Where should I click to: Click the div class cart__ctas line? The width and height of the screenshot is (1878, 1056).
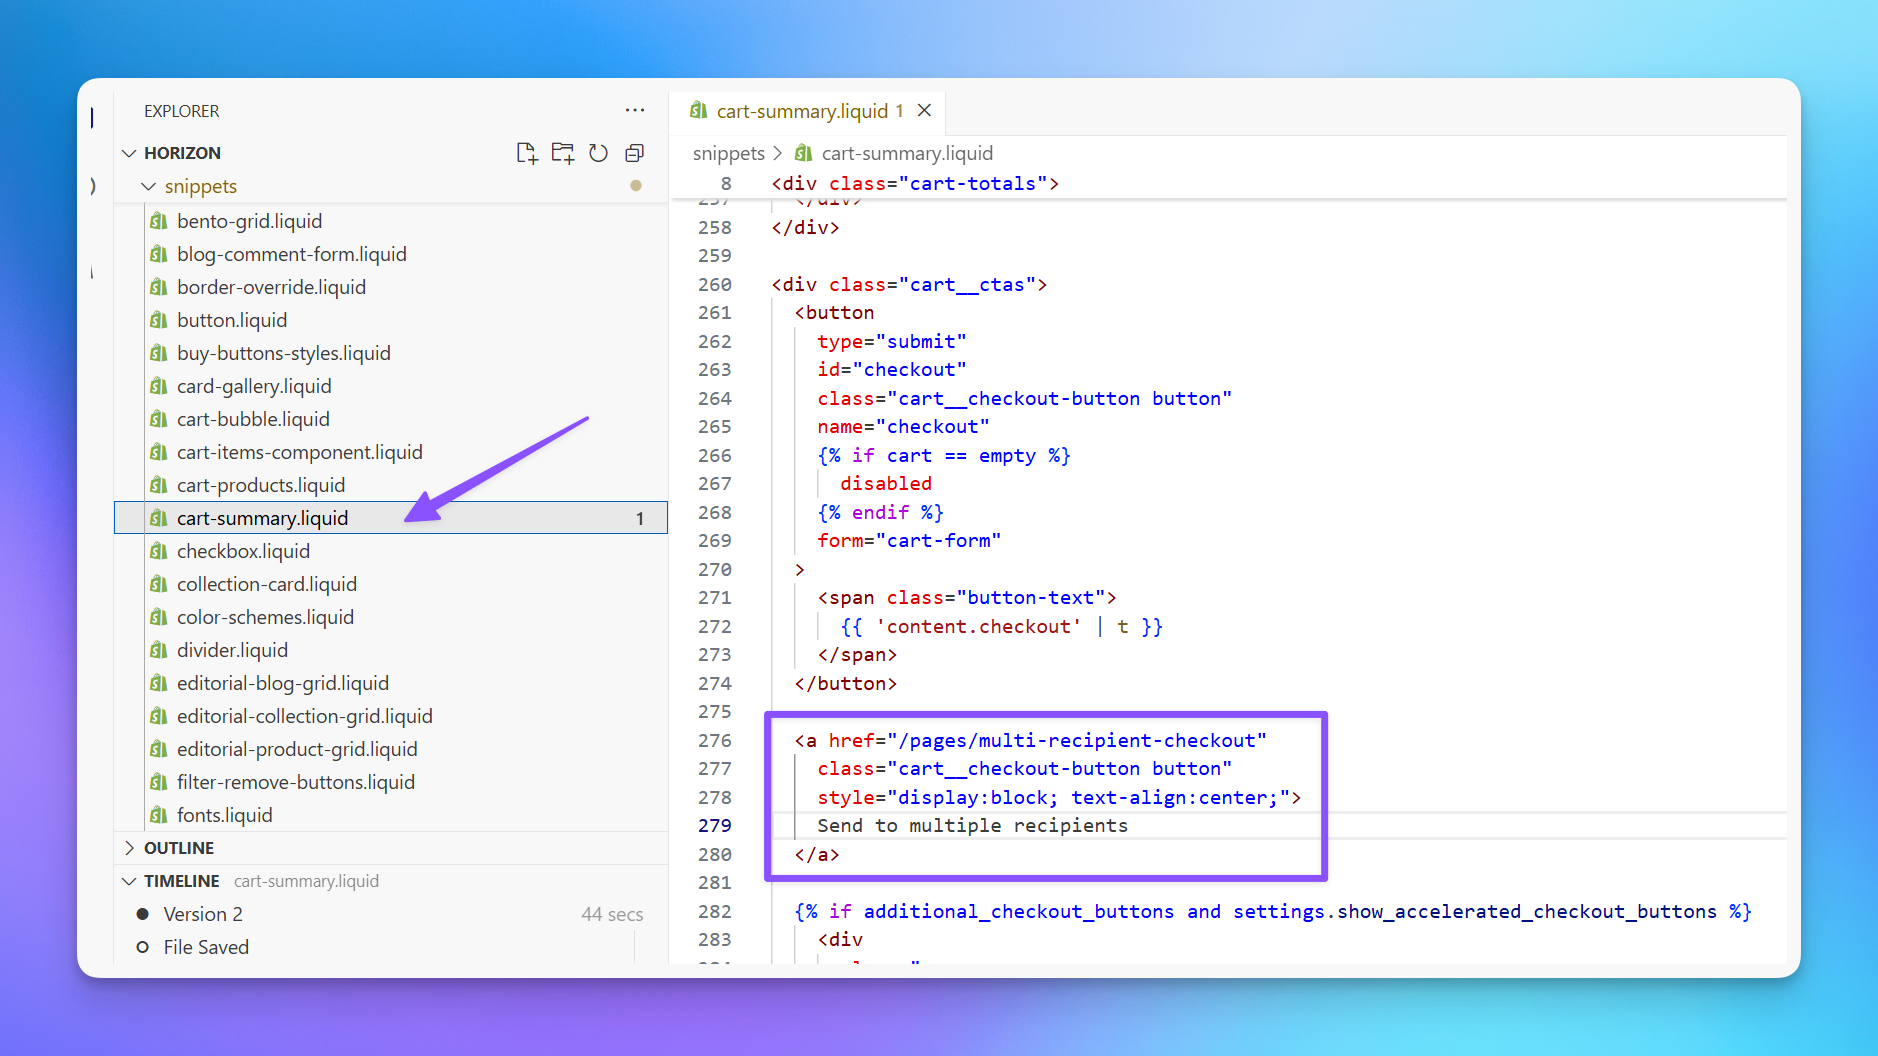[909, 284]
